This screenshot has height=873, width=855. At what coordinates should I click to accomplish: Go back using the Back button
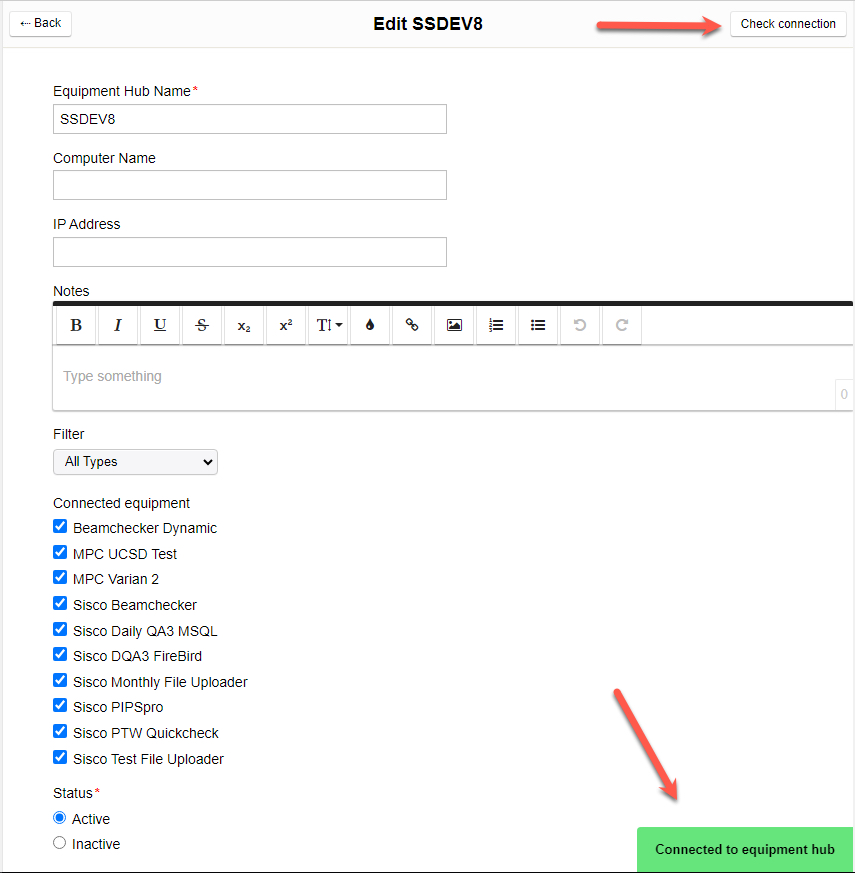(x=41, y=23)
